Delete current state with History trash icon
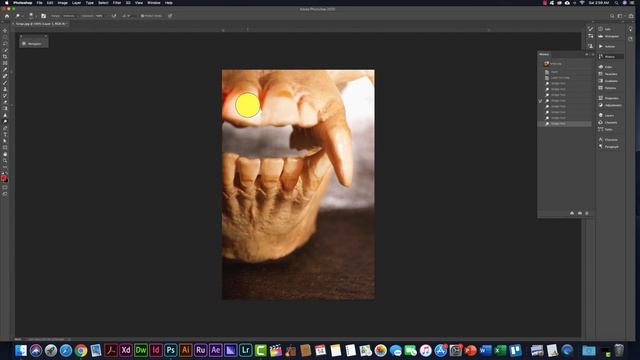The width and height of the screenshot is (640, 360). [x=587, y=213]
